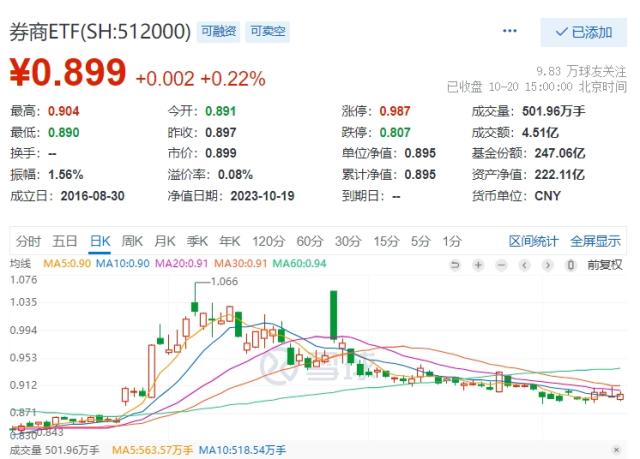Click the 成立日 date 2016-08-30
Screen dimensions: 640x459
[93, 196]
